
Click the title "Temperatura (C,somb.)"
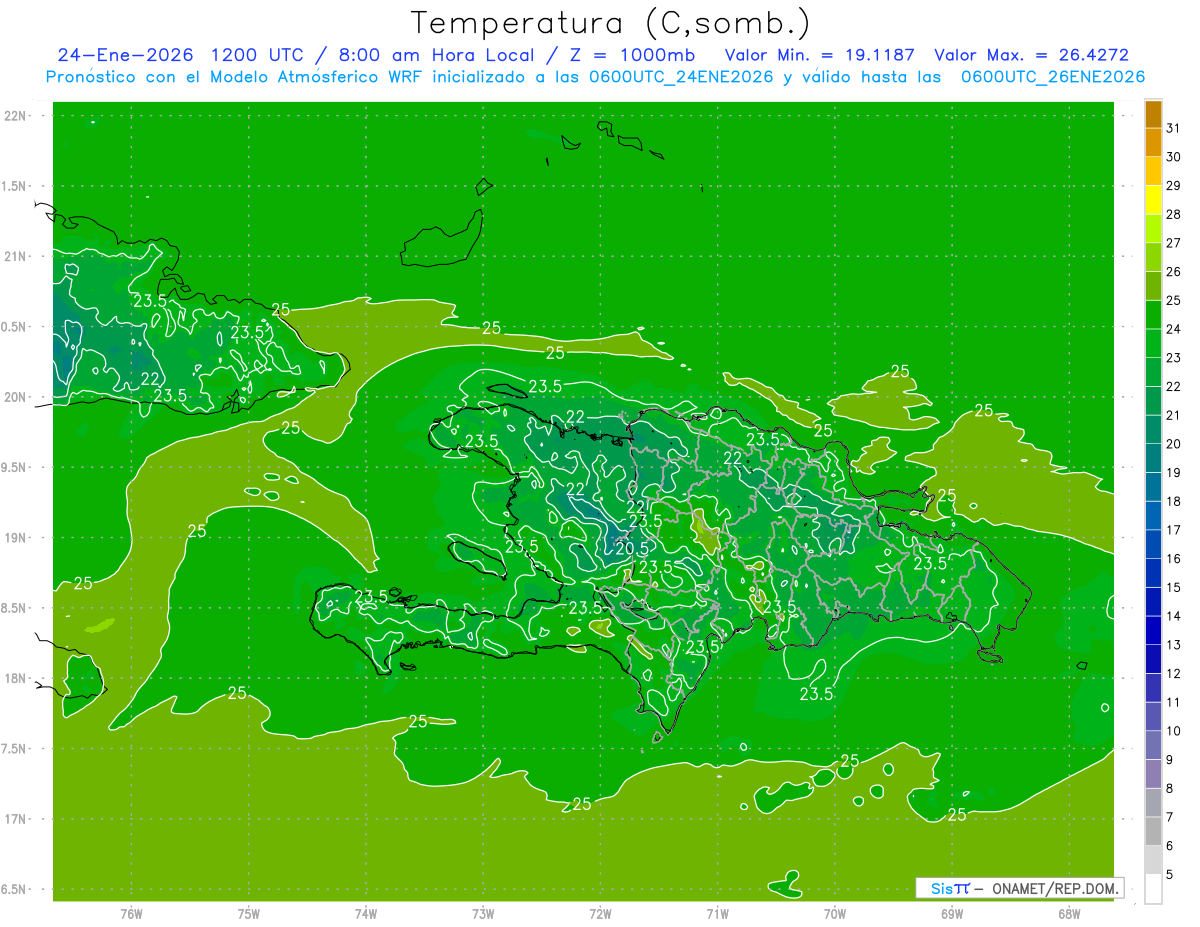click(x=610, y=23)
